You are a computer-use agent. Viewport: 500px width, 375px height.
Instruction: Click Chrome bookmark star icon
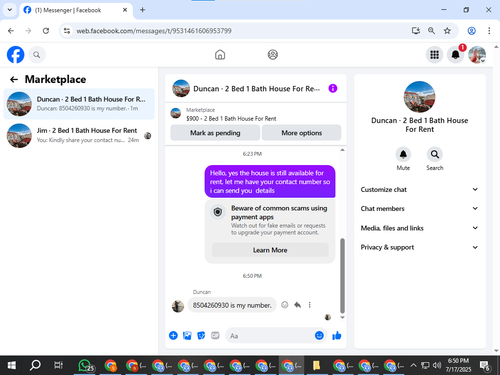pos(447,31)
